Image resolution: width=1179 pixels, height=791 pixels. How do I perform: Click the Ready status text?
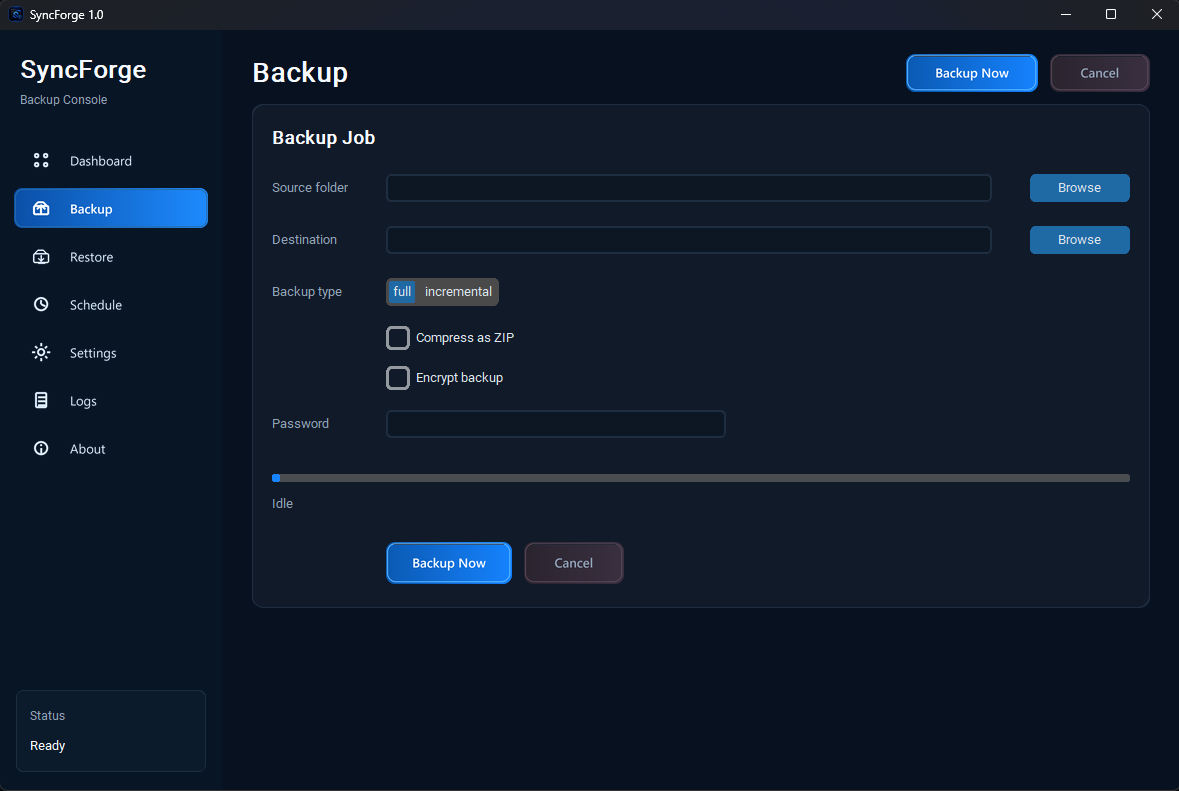(x=47, y=746)
